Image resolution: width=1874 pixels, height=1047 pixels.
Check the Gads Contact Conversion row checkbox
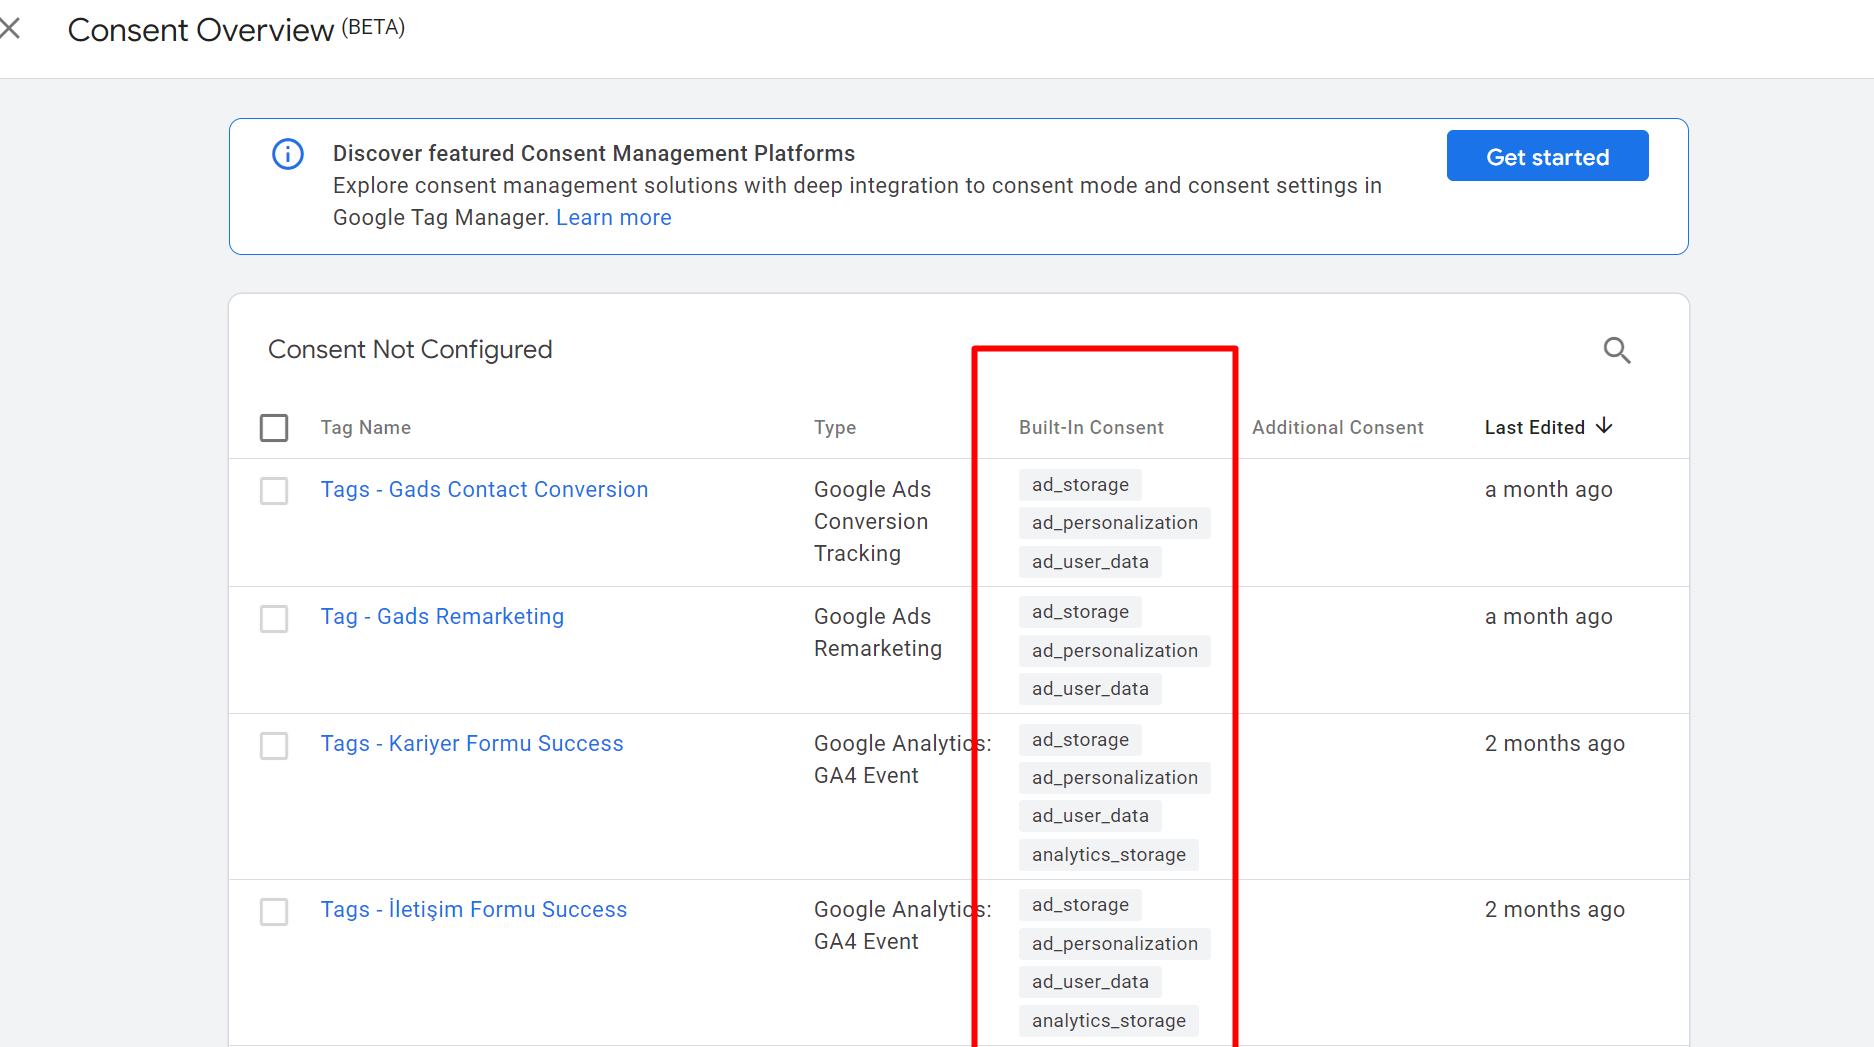274,491
